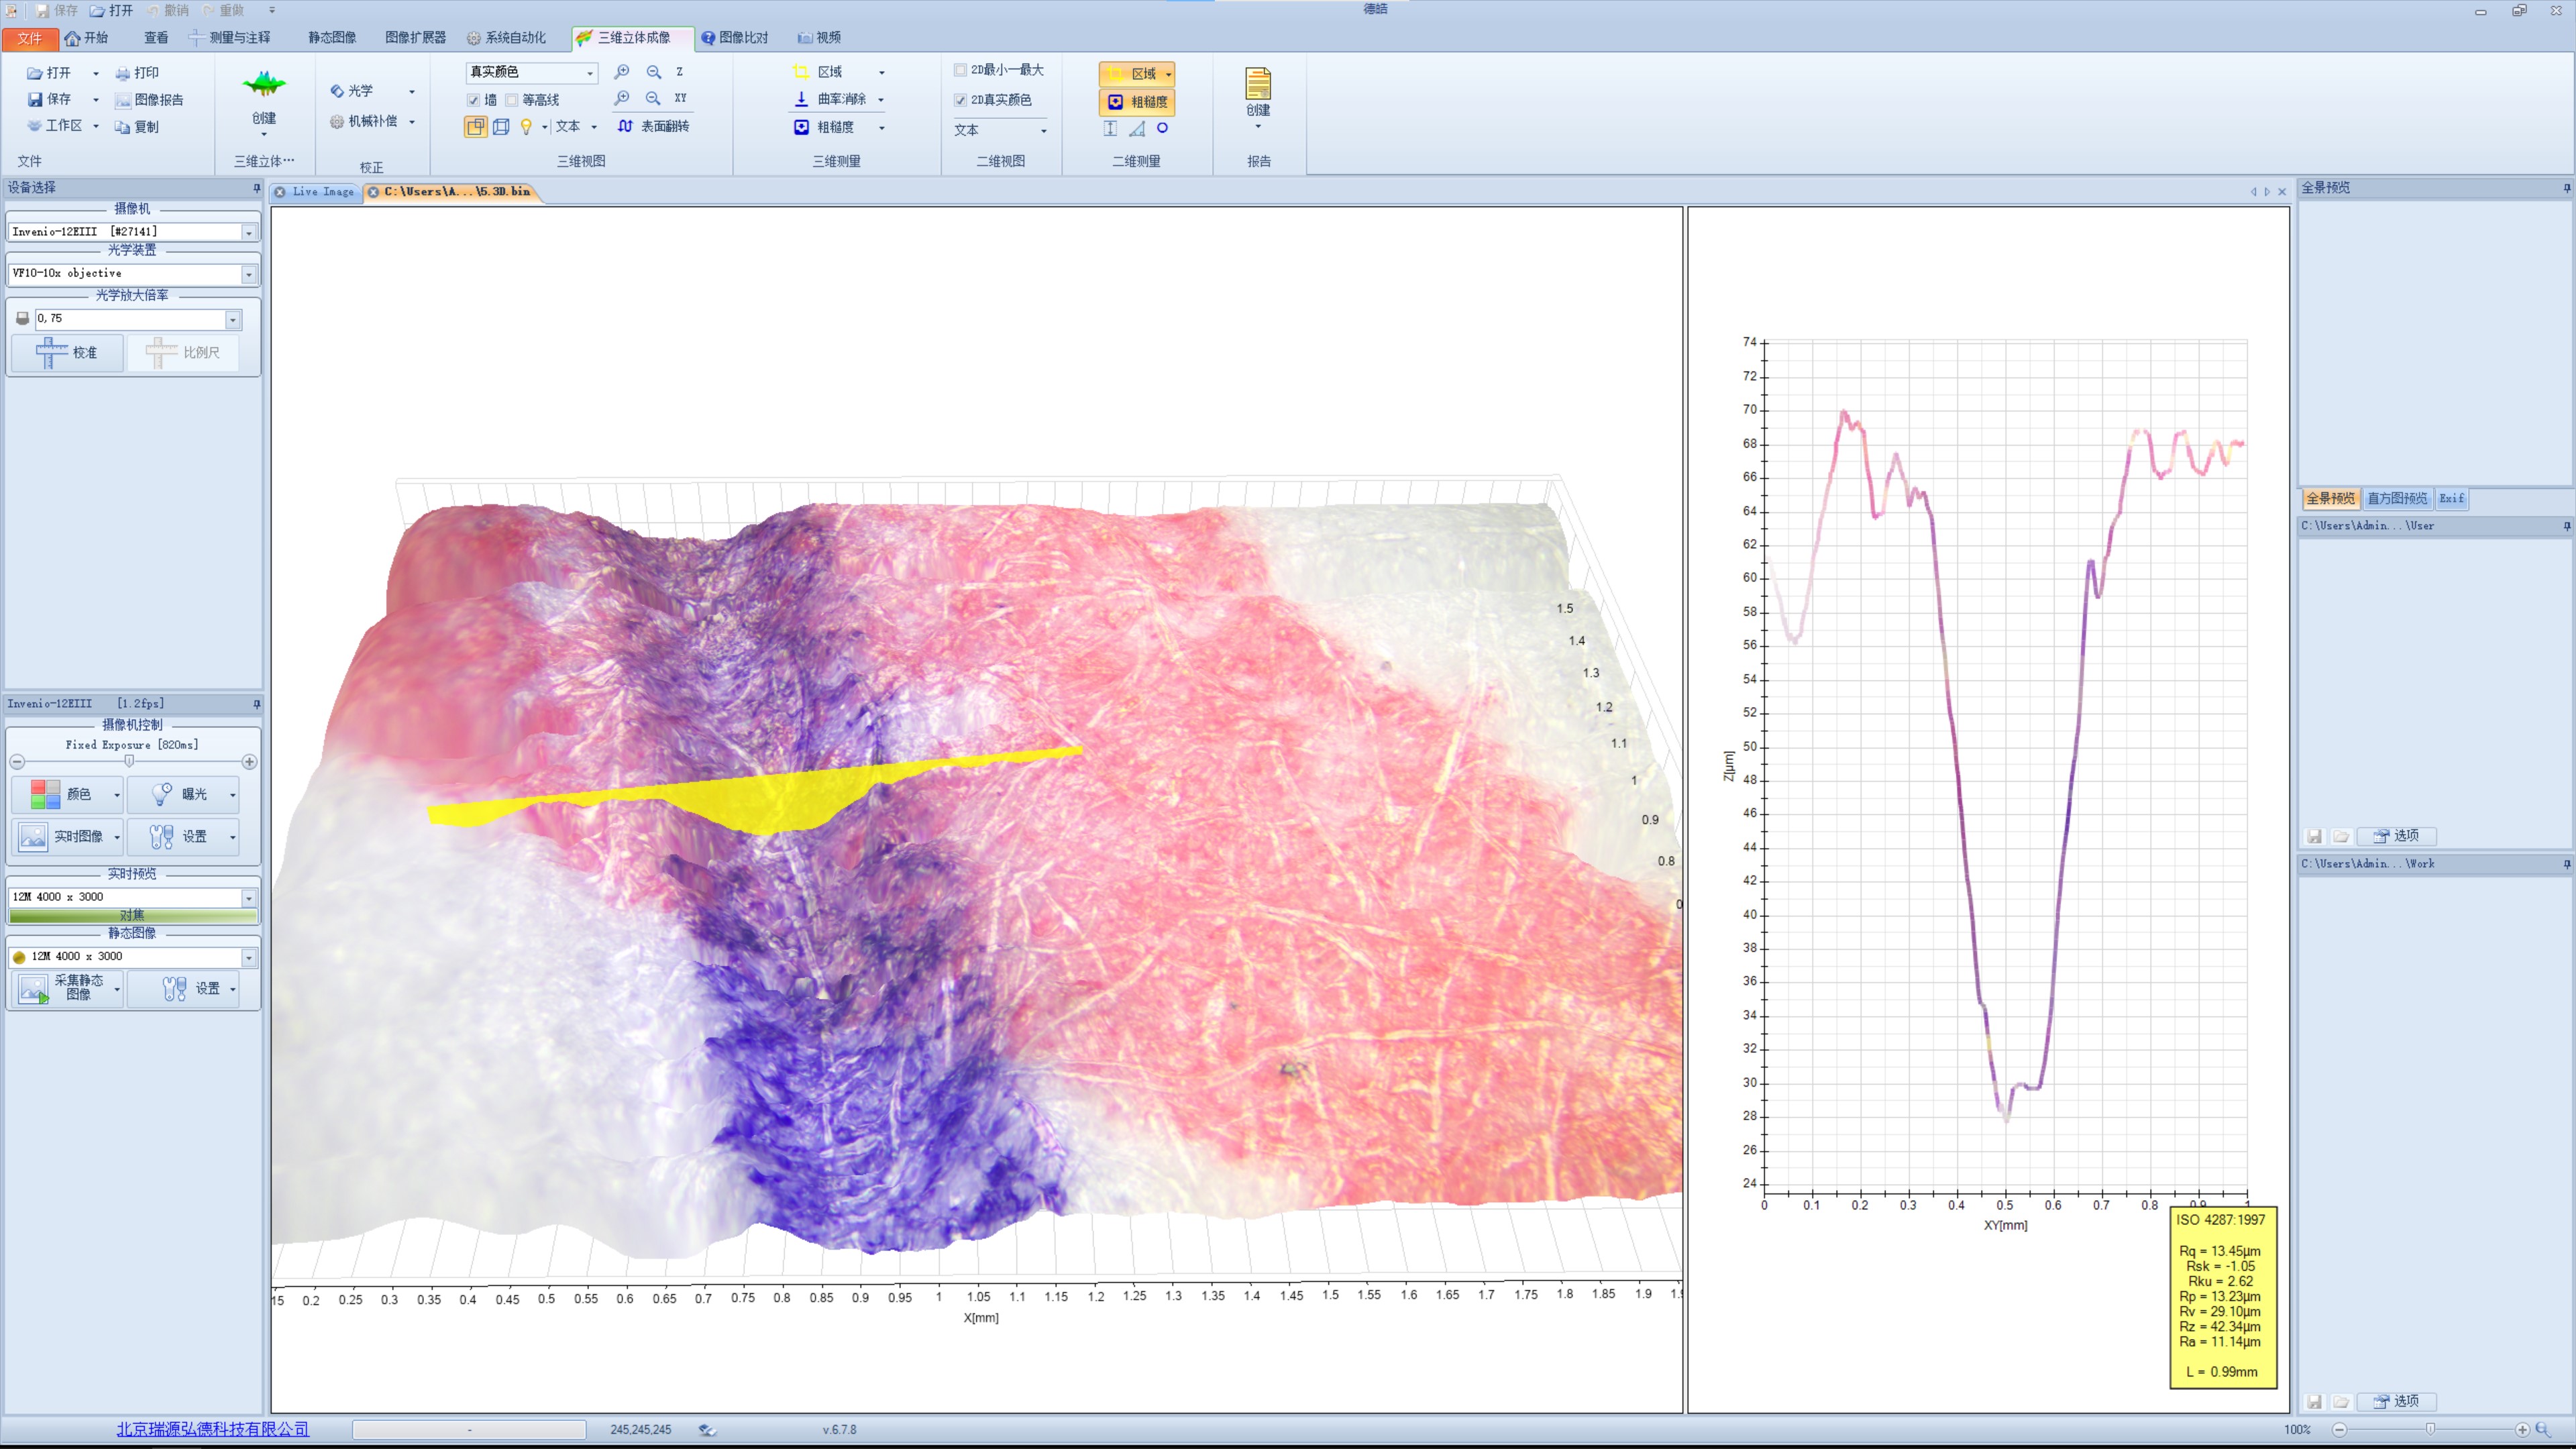
Task: Open the 真实颜色 color mode dropdown
Action: coord(589,72)
